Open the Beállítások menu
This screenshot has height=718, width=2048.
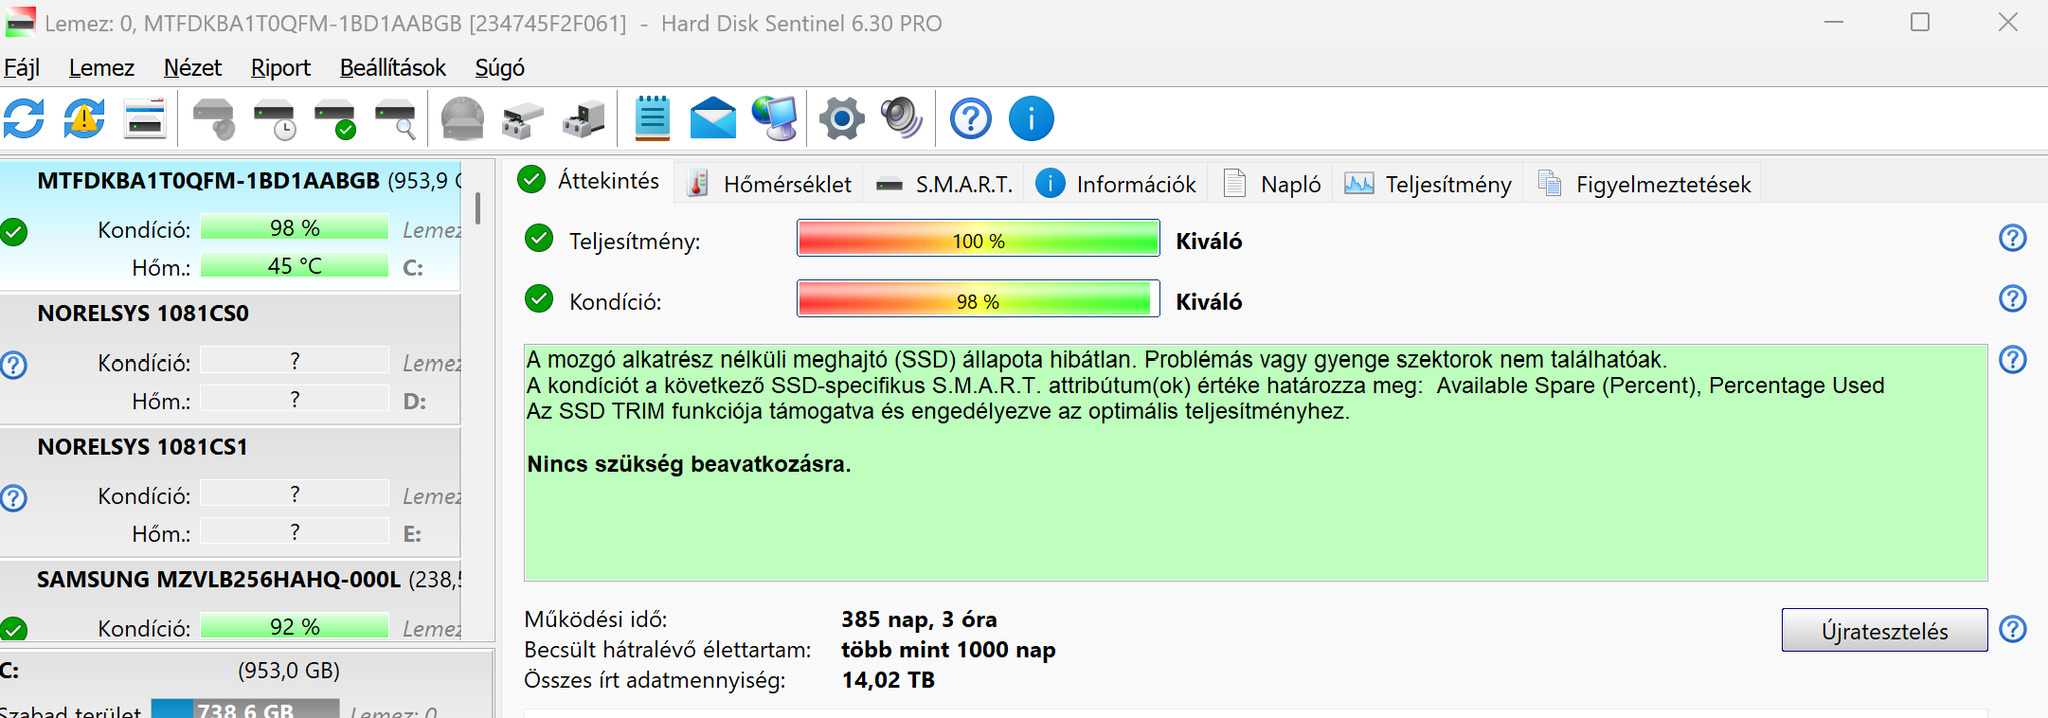click(392, 68)
